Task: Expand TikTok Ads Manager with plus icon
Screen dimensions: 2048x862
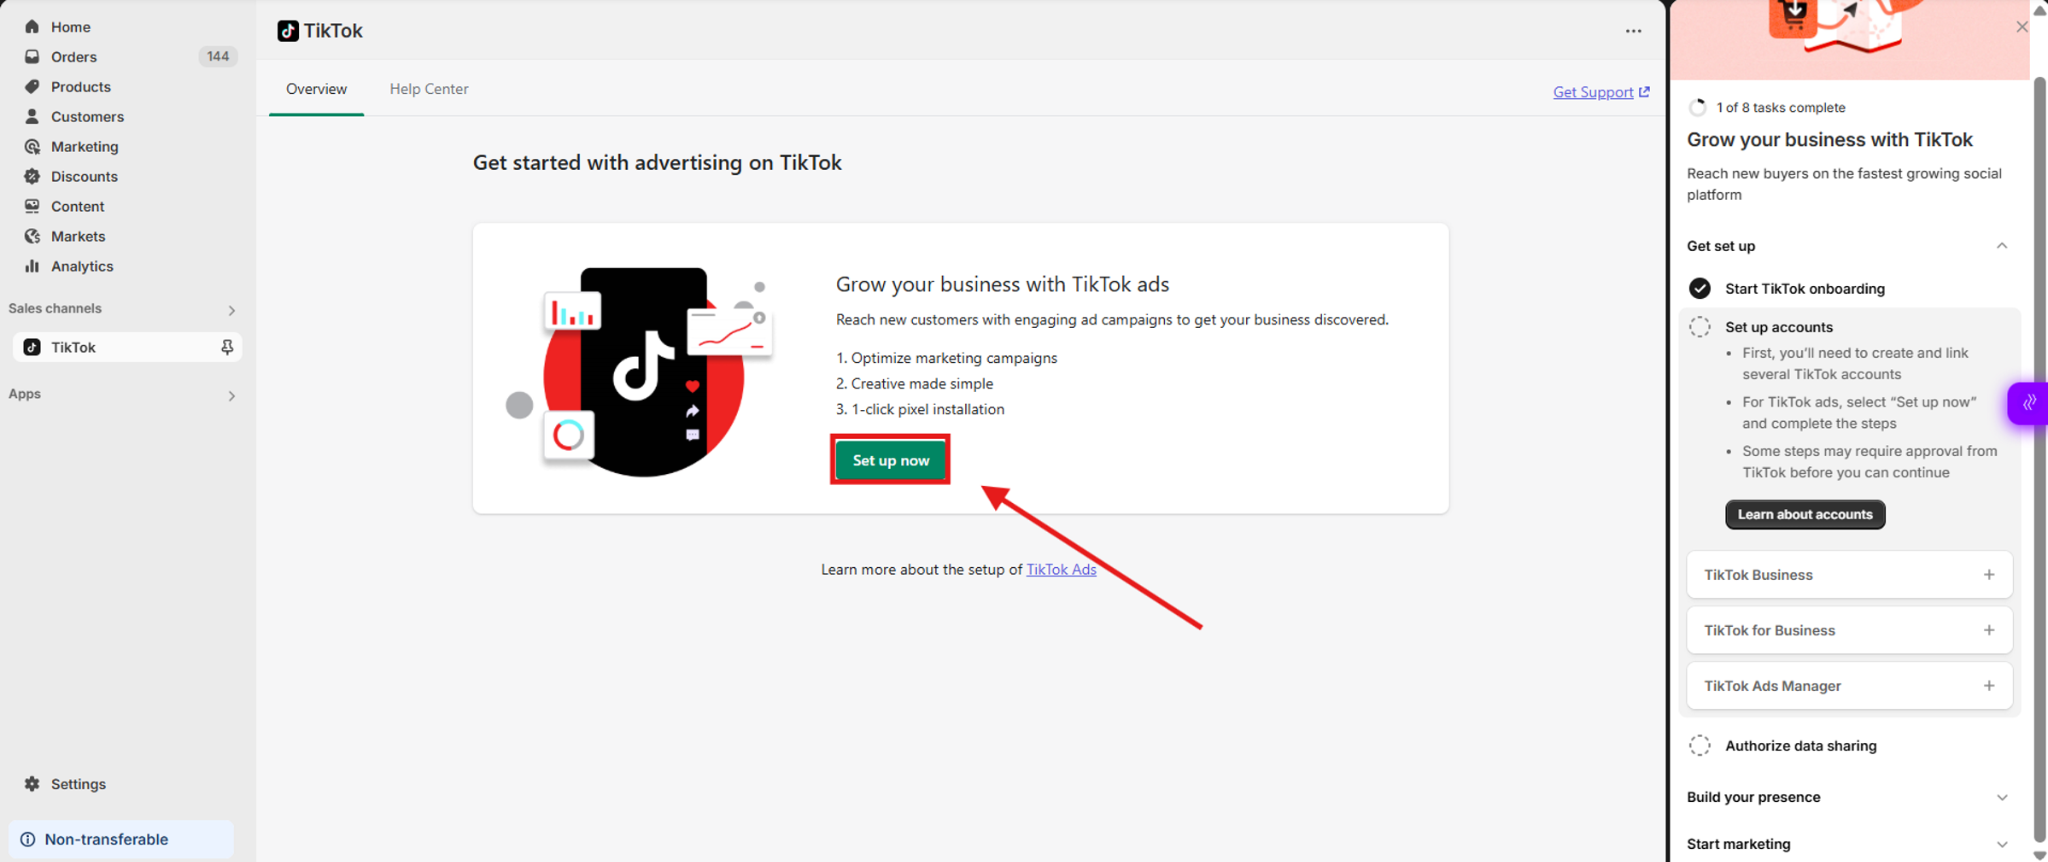Action: pos(1989,686)
